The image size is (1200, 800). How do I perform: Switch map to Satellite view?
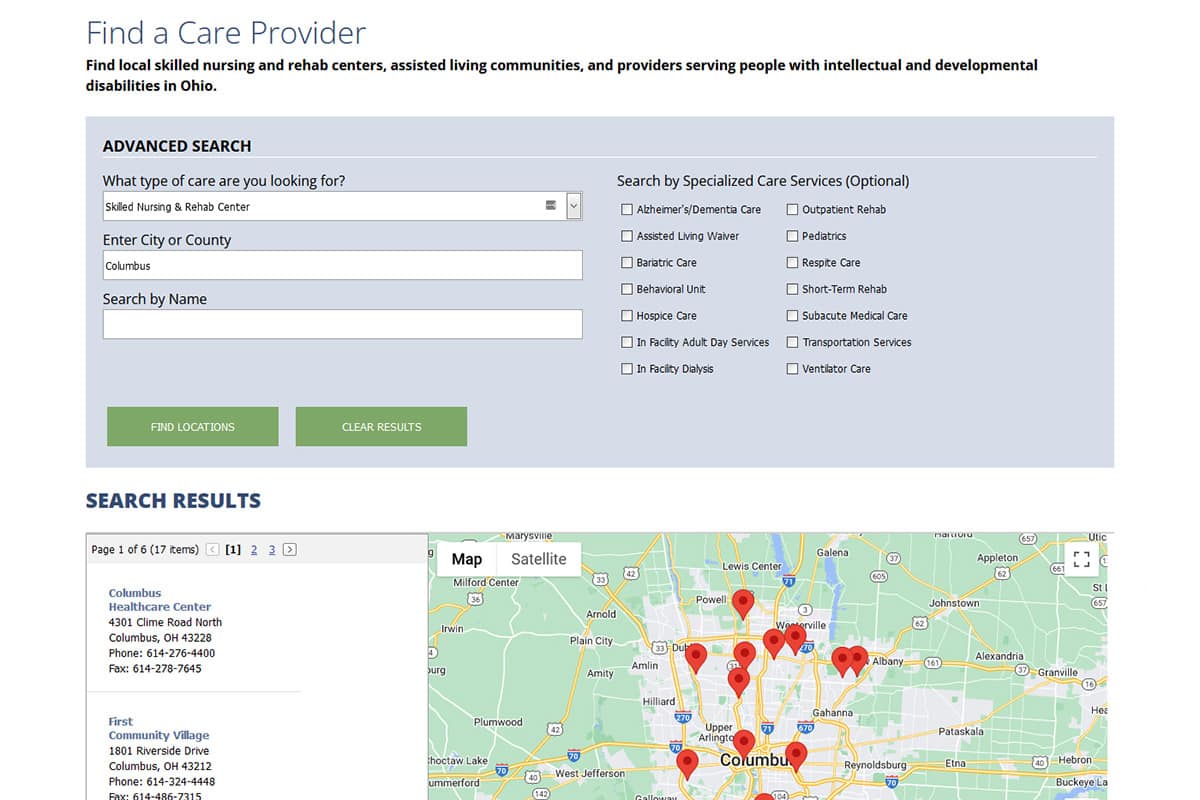(538, 559)
